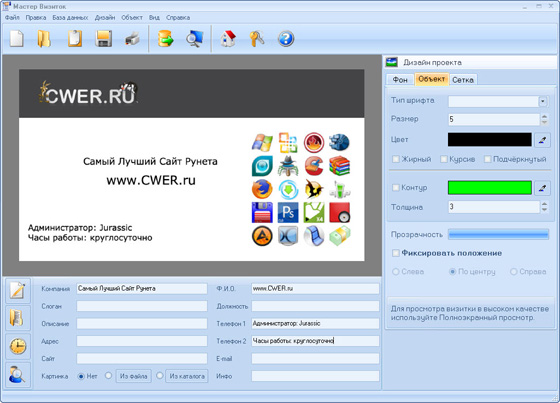Open project with the folder toolbar icon
Screen dimensions: 560x403
point(44,39)
